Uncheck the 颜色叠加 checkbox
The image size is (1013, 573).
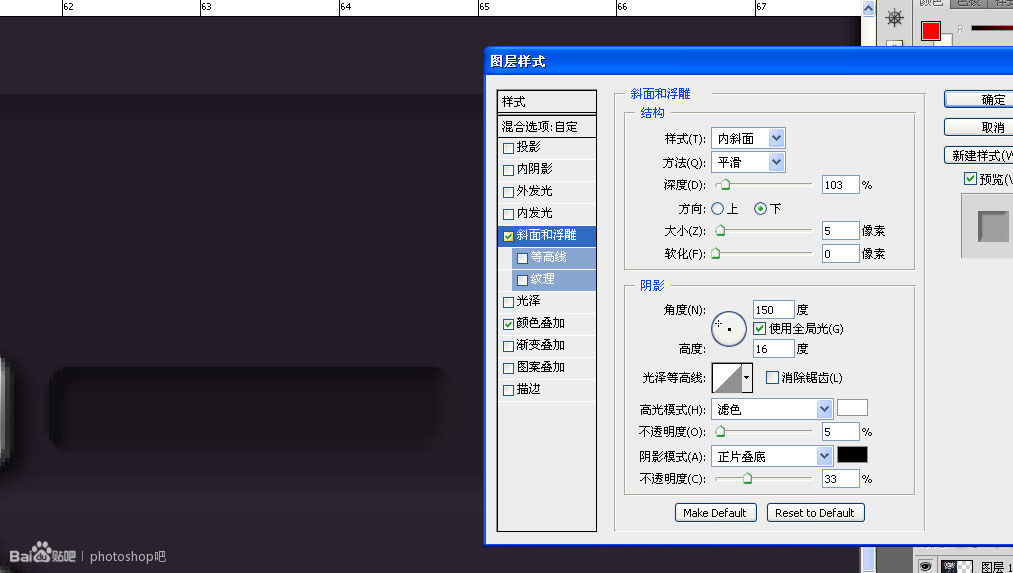point(508,324)
